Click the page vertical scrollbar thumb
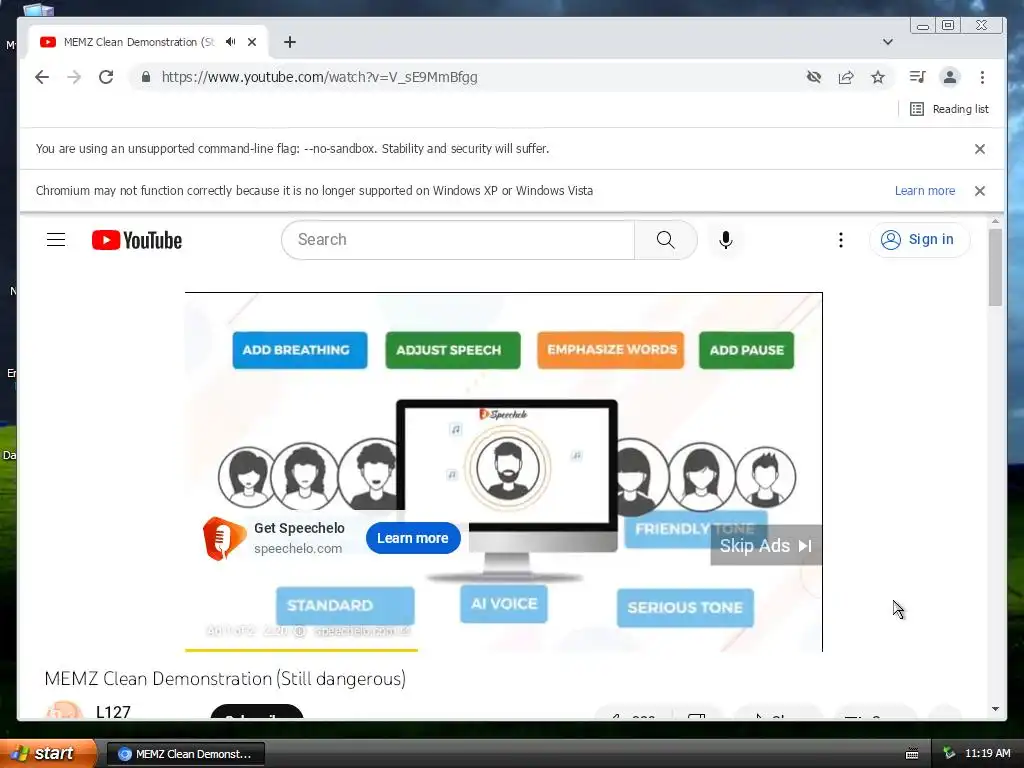The width and height of the screenshot is (1024, 768). pos(995,266)
